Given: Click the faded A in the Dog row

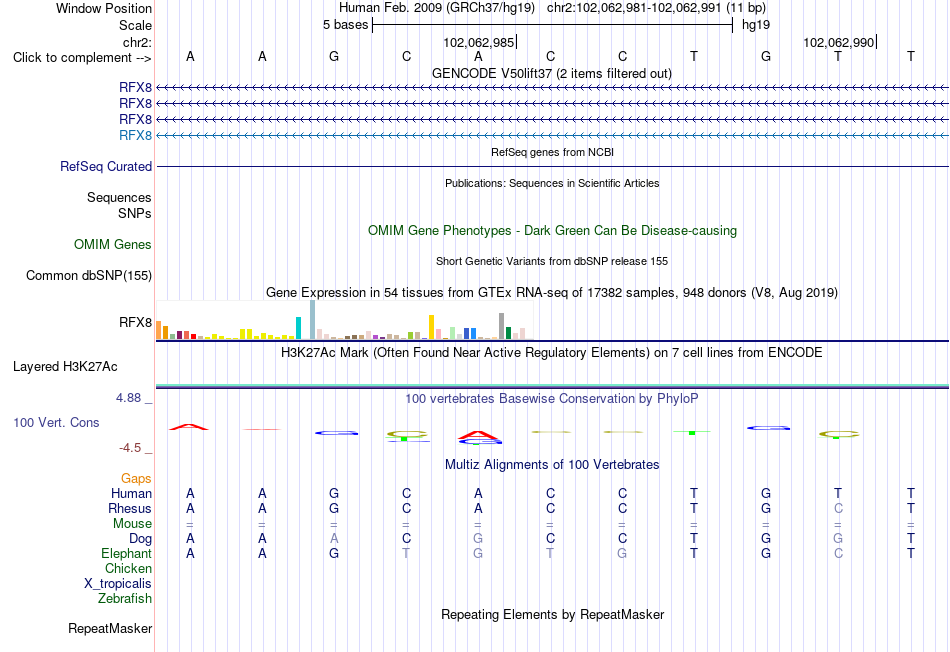Looking at the screenshot, I should coord(334,538).
